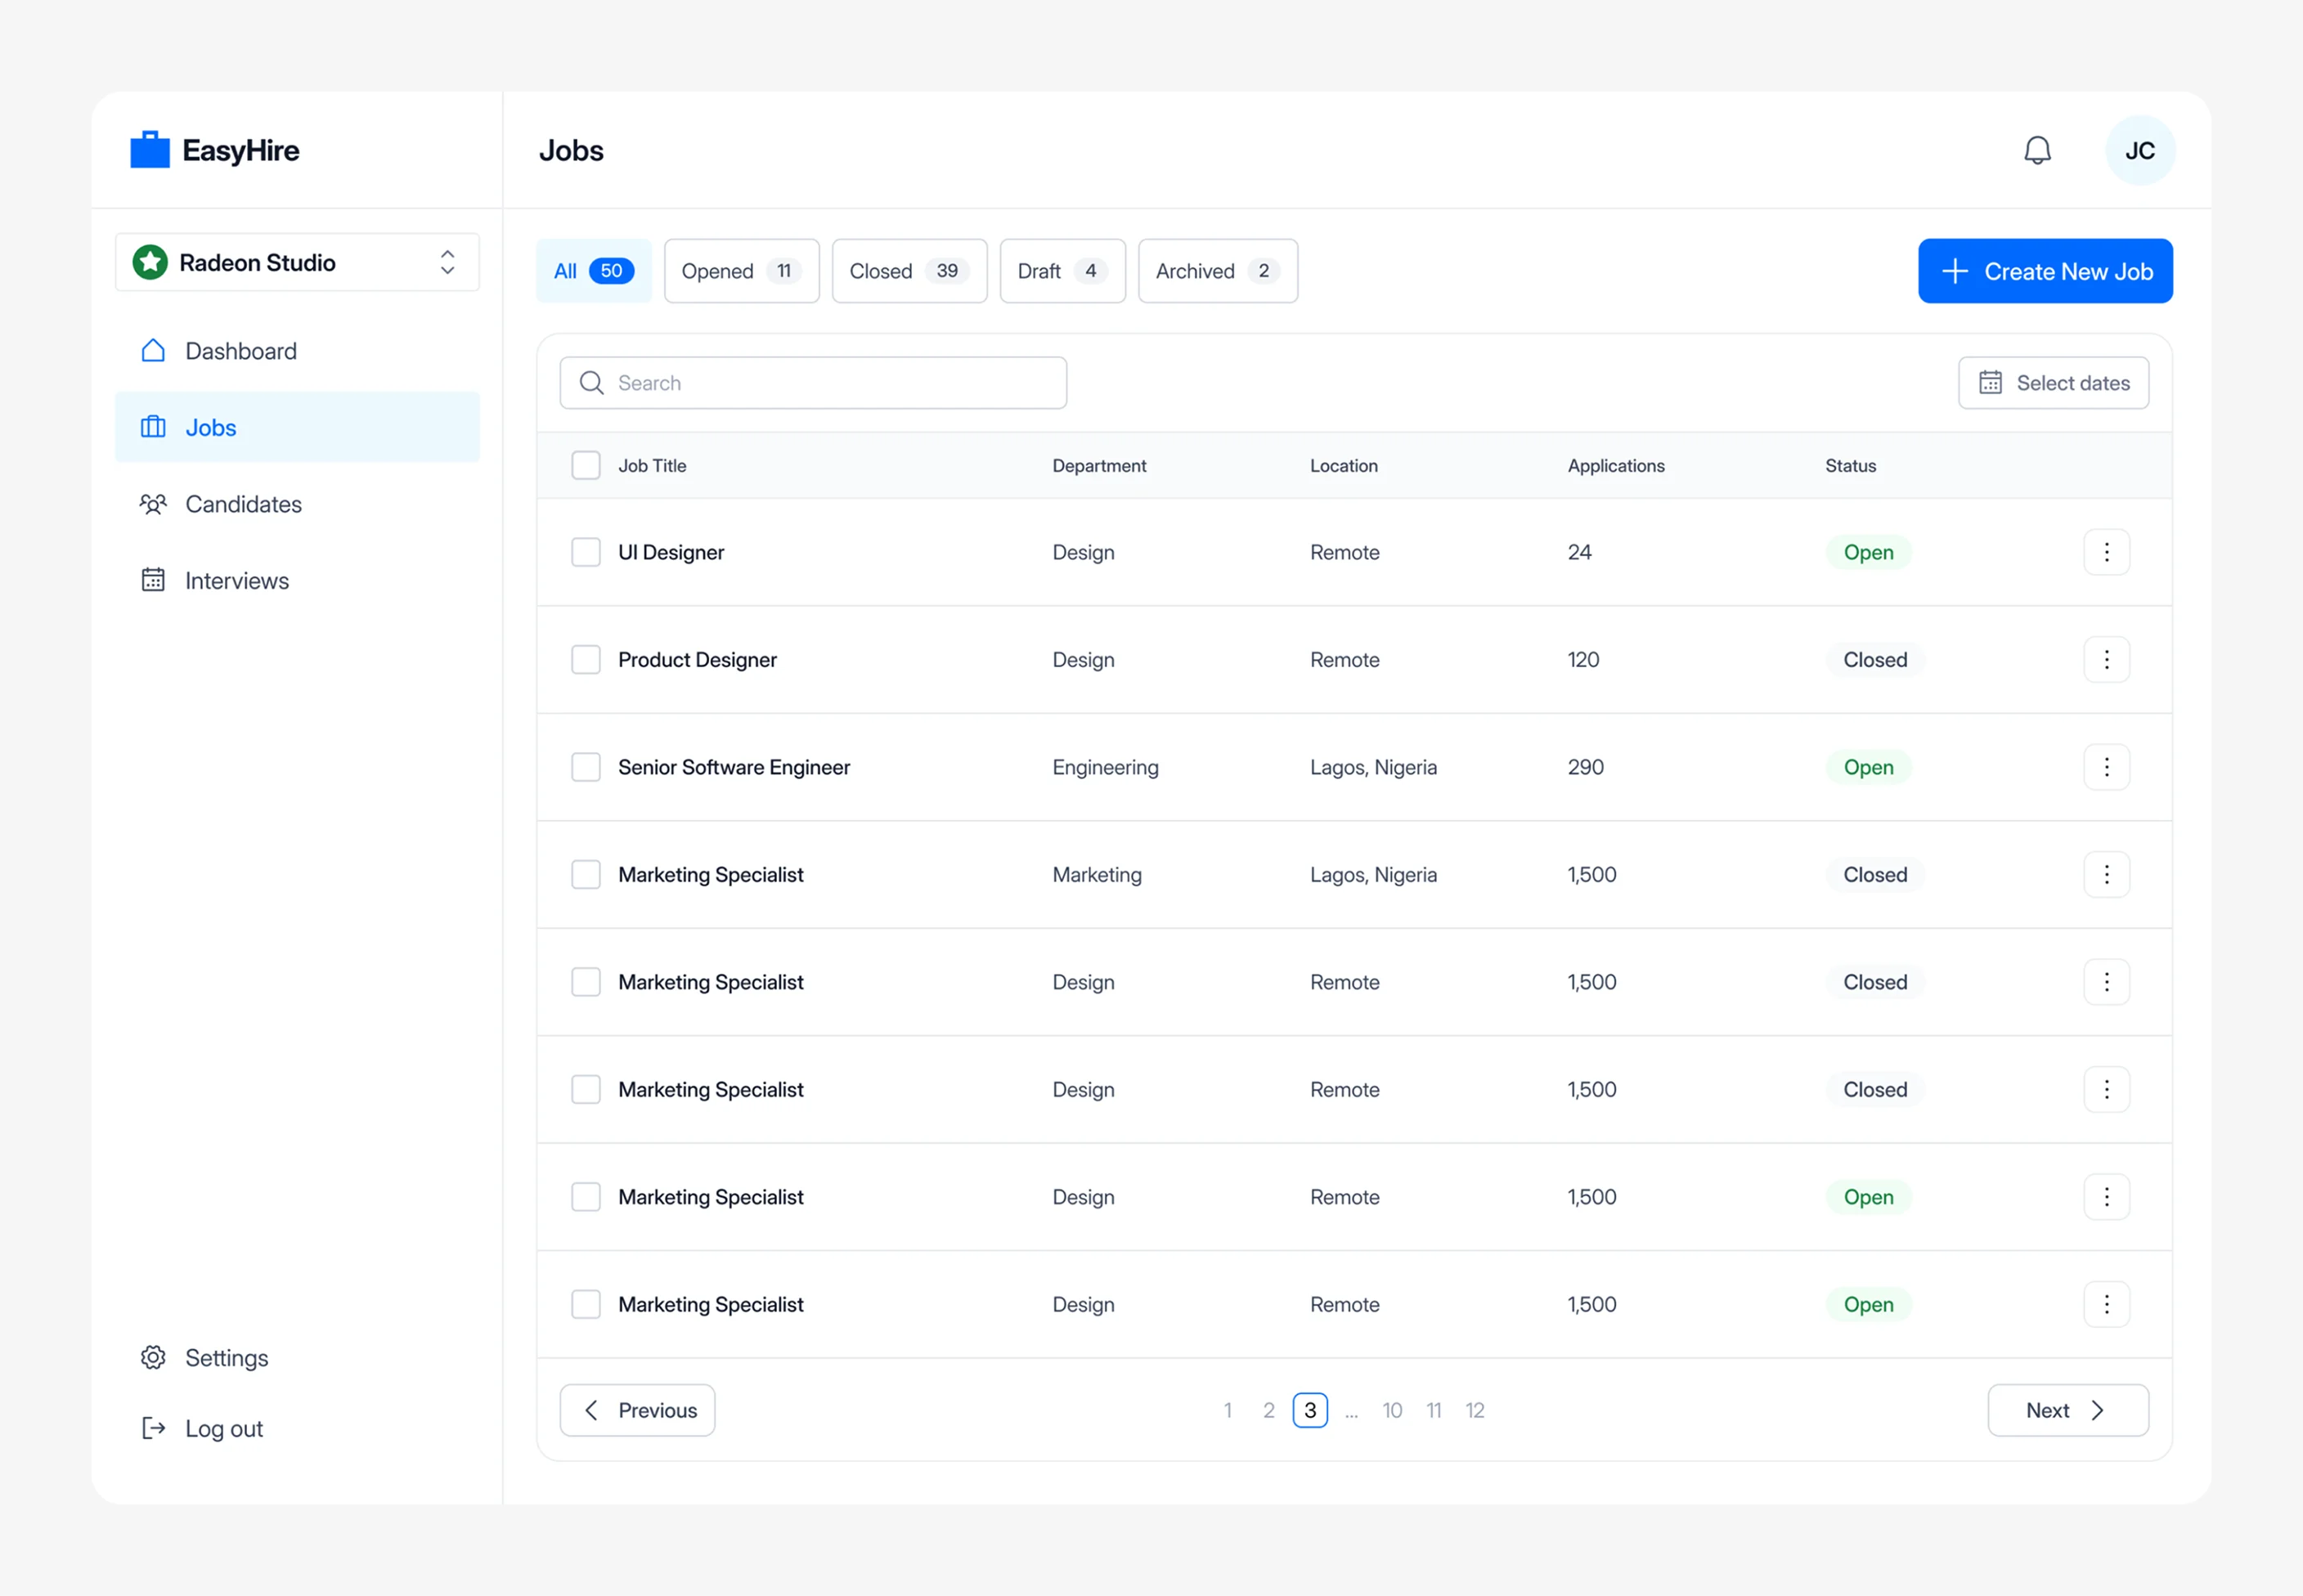Click the Engineering department cell
Image resolution: width=2303 pixels, height=1596 pixels.
point(1105,767)
